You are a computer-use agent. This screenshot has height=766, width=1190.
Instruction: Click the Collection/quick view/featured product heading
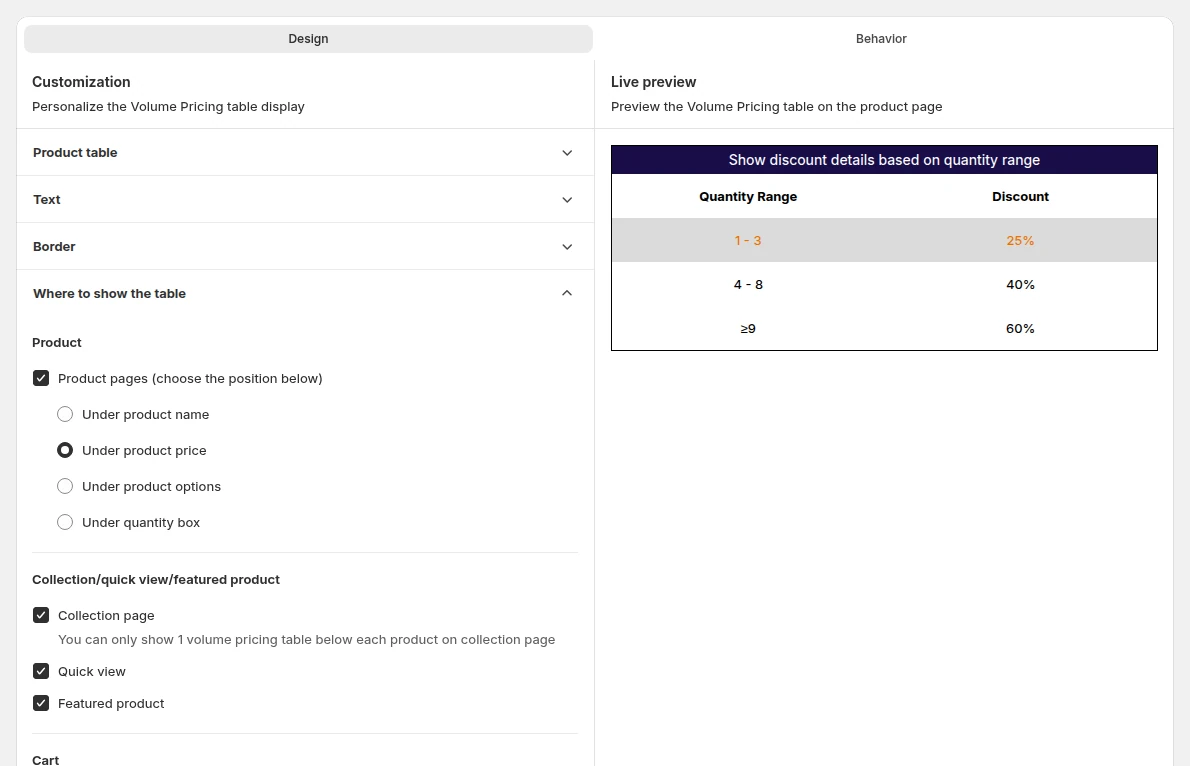(156, 579)
